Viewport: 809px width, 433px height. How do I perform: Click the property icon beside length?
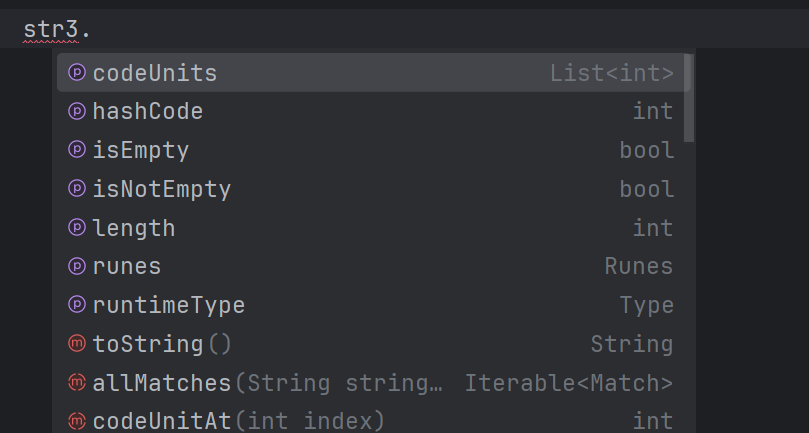tap(77, 227)
